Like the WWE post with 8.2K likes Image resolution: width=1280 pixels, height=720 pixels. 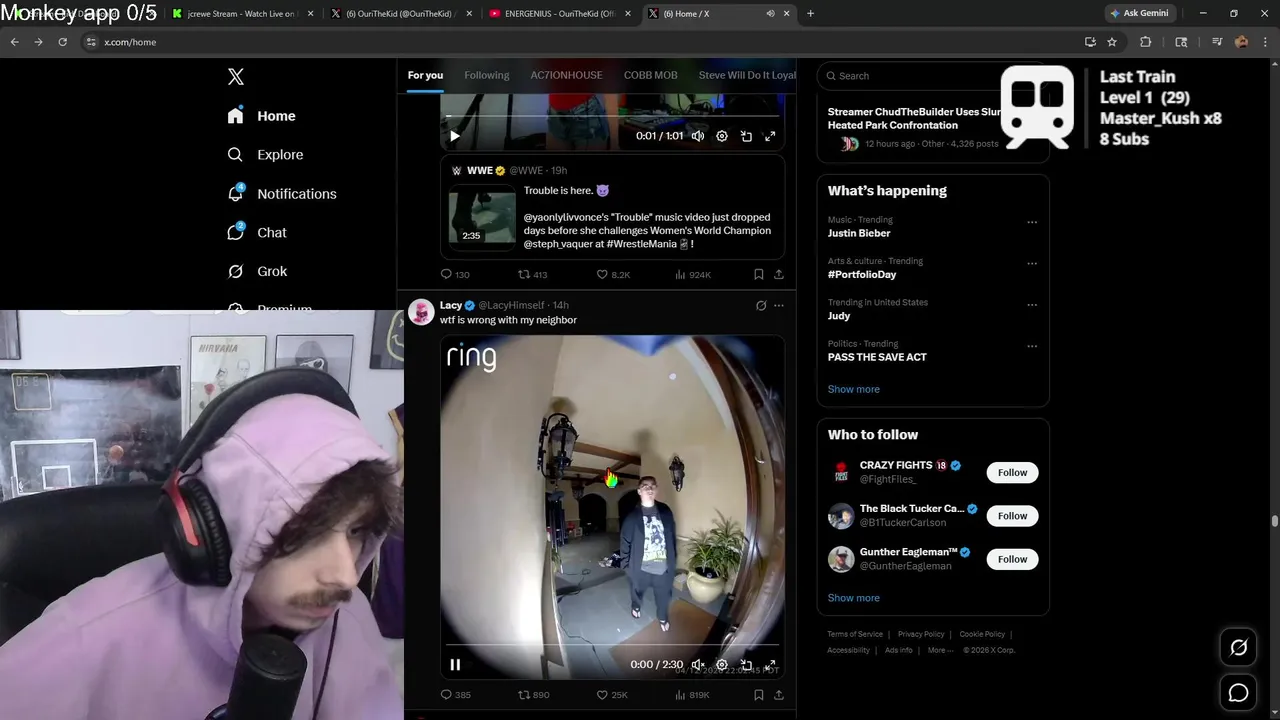tap(613, 274)
